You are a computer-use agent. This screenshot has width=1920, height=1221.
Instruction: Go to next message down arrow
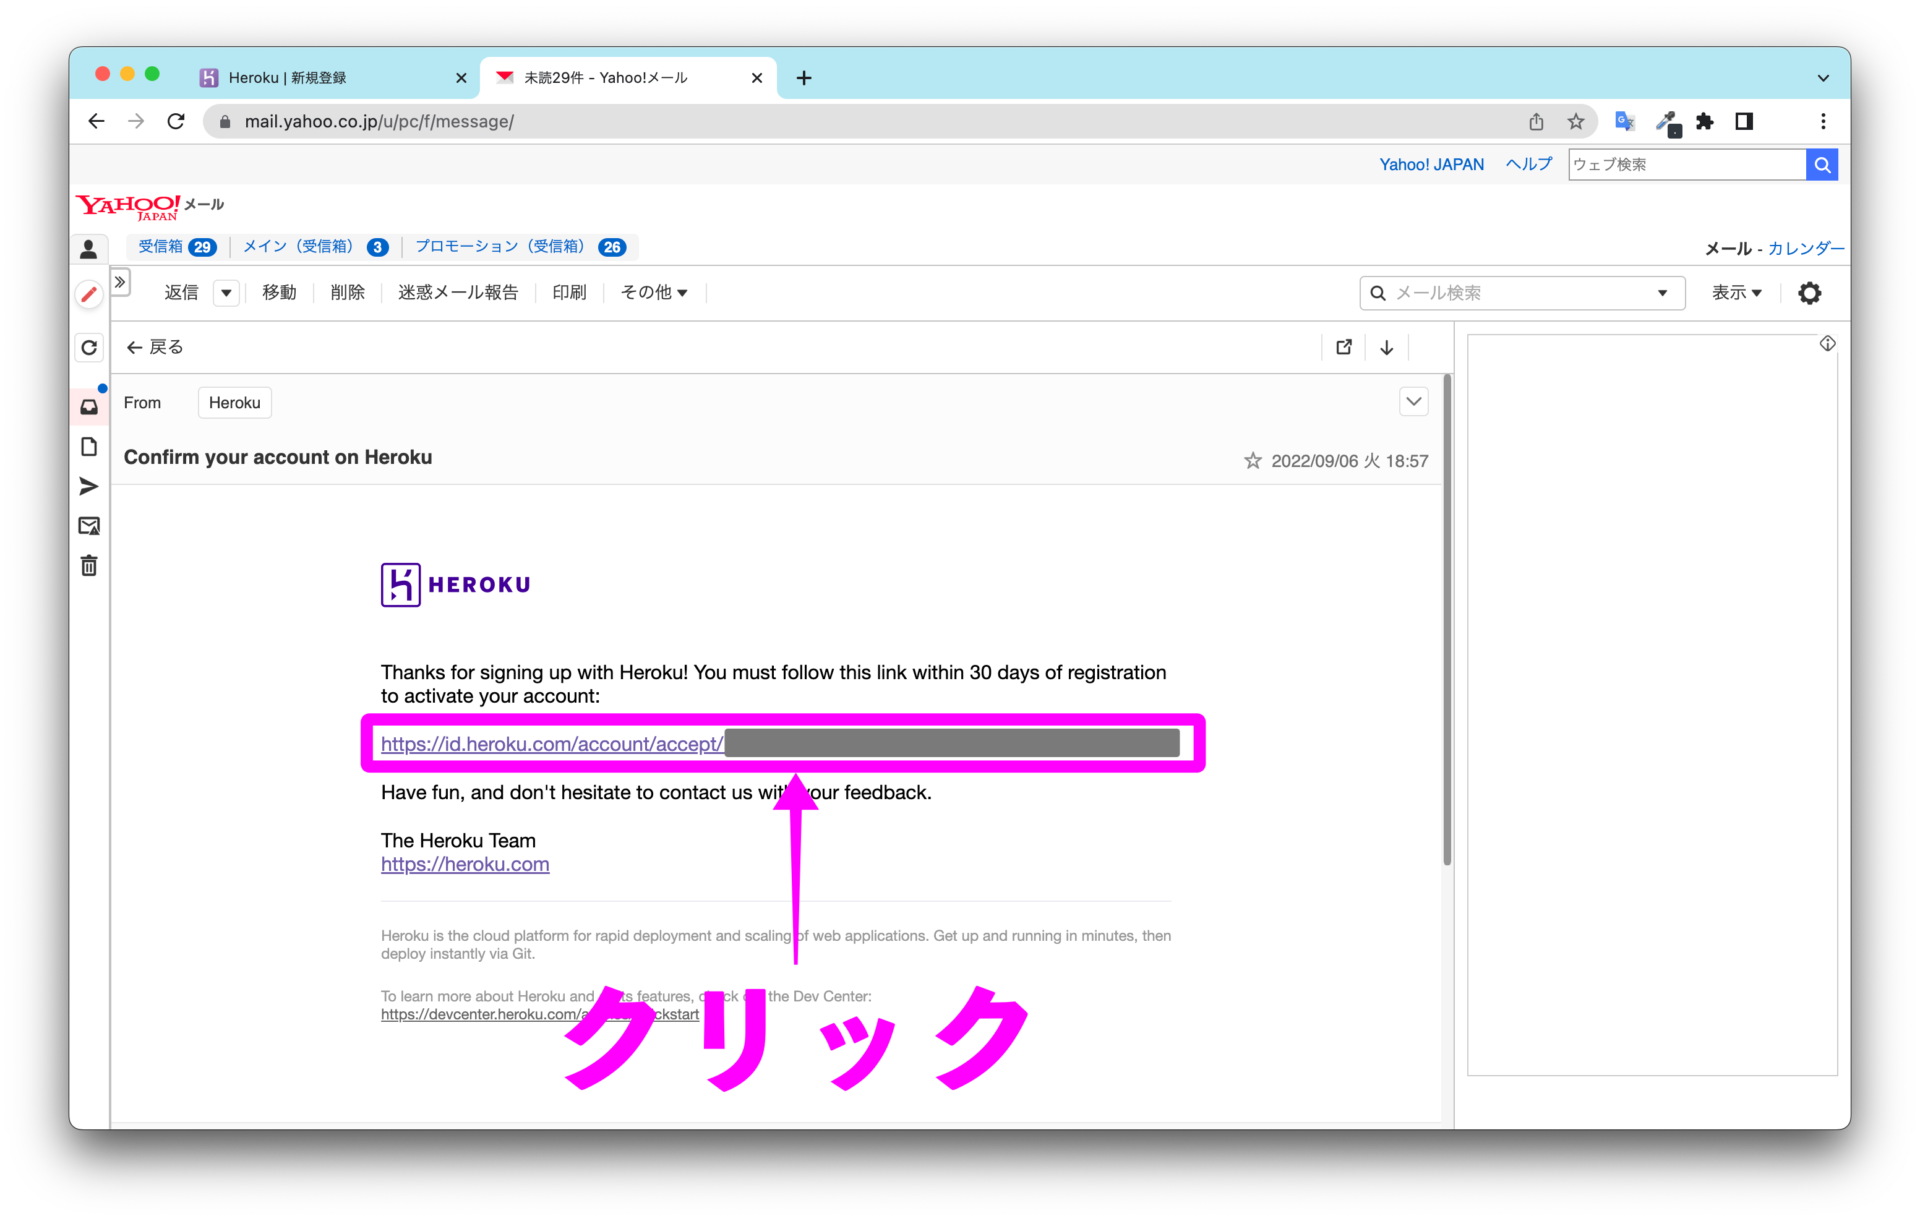point(1387,347)
